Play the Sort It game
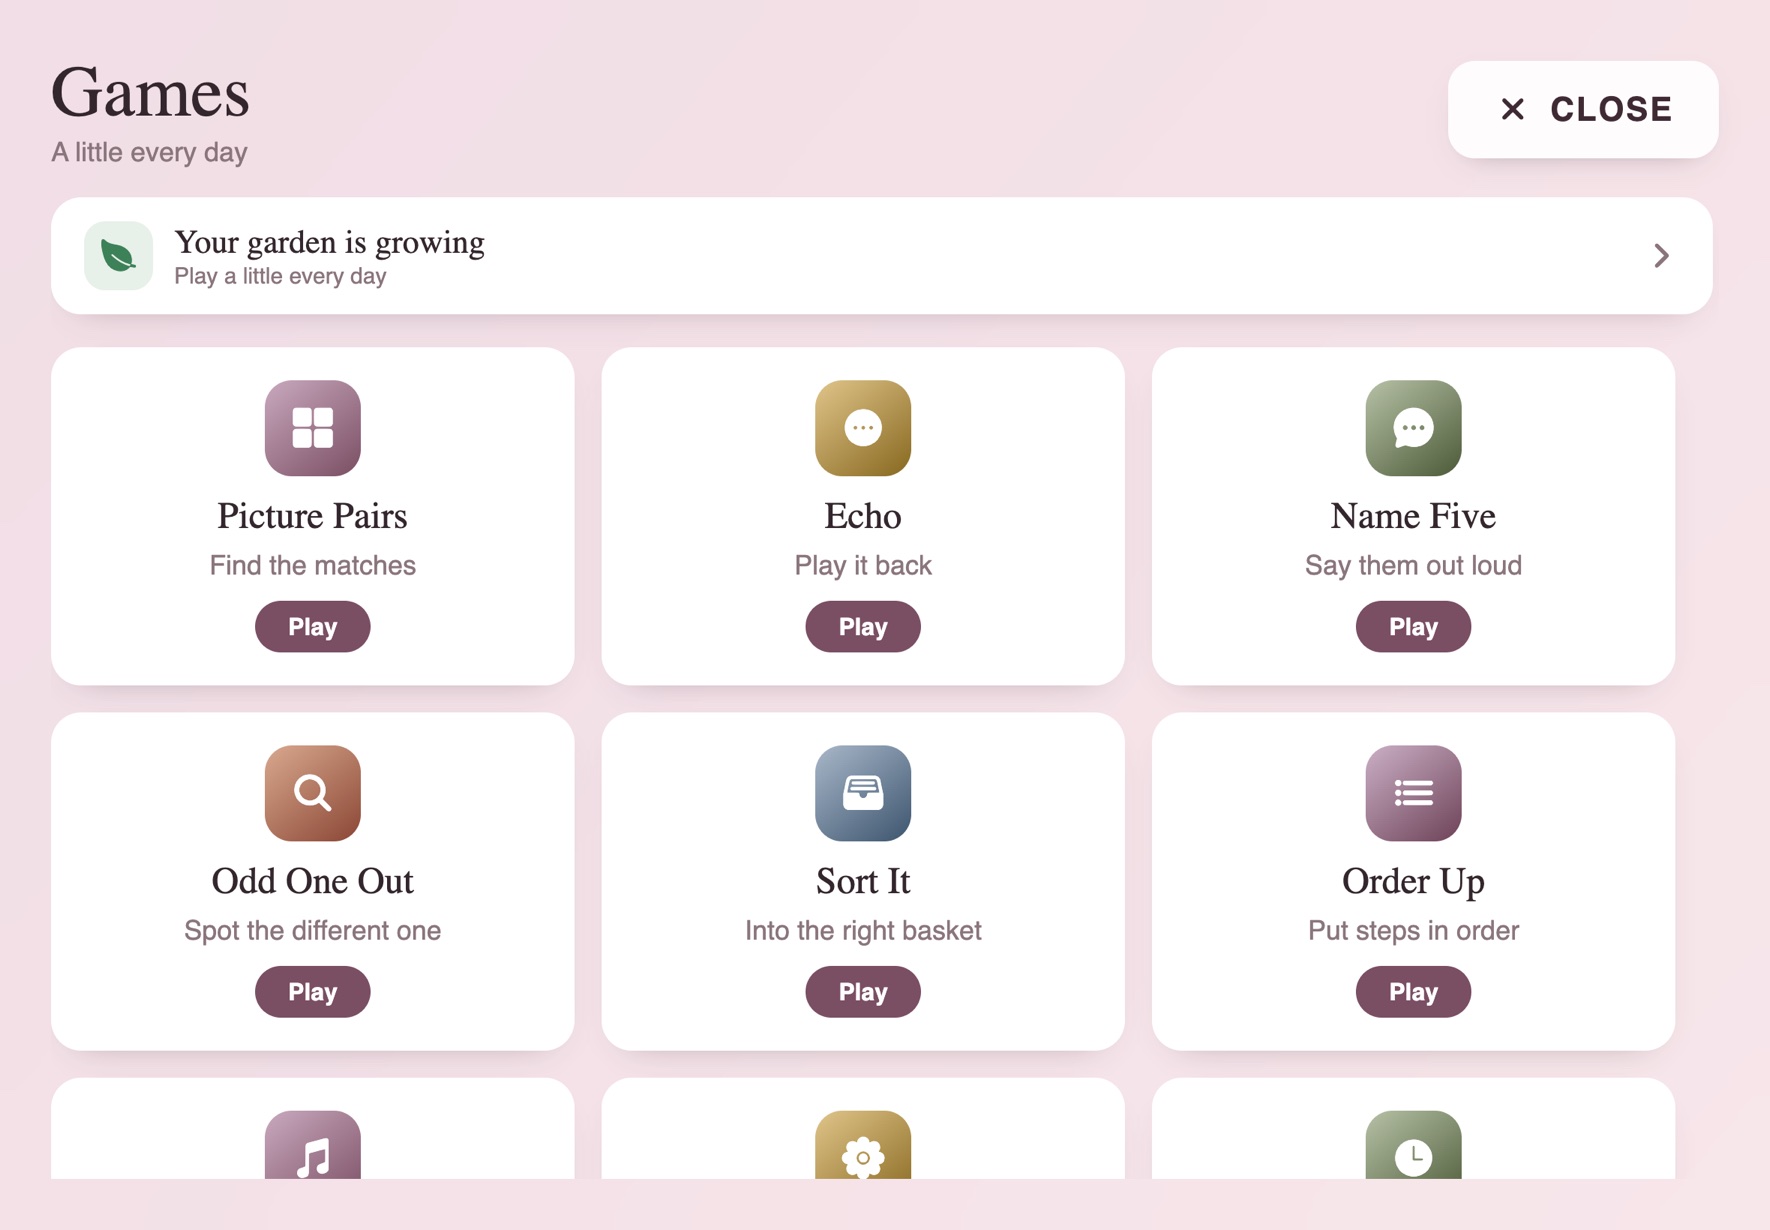 click(x=863, y=992)
